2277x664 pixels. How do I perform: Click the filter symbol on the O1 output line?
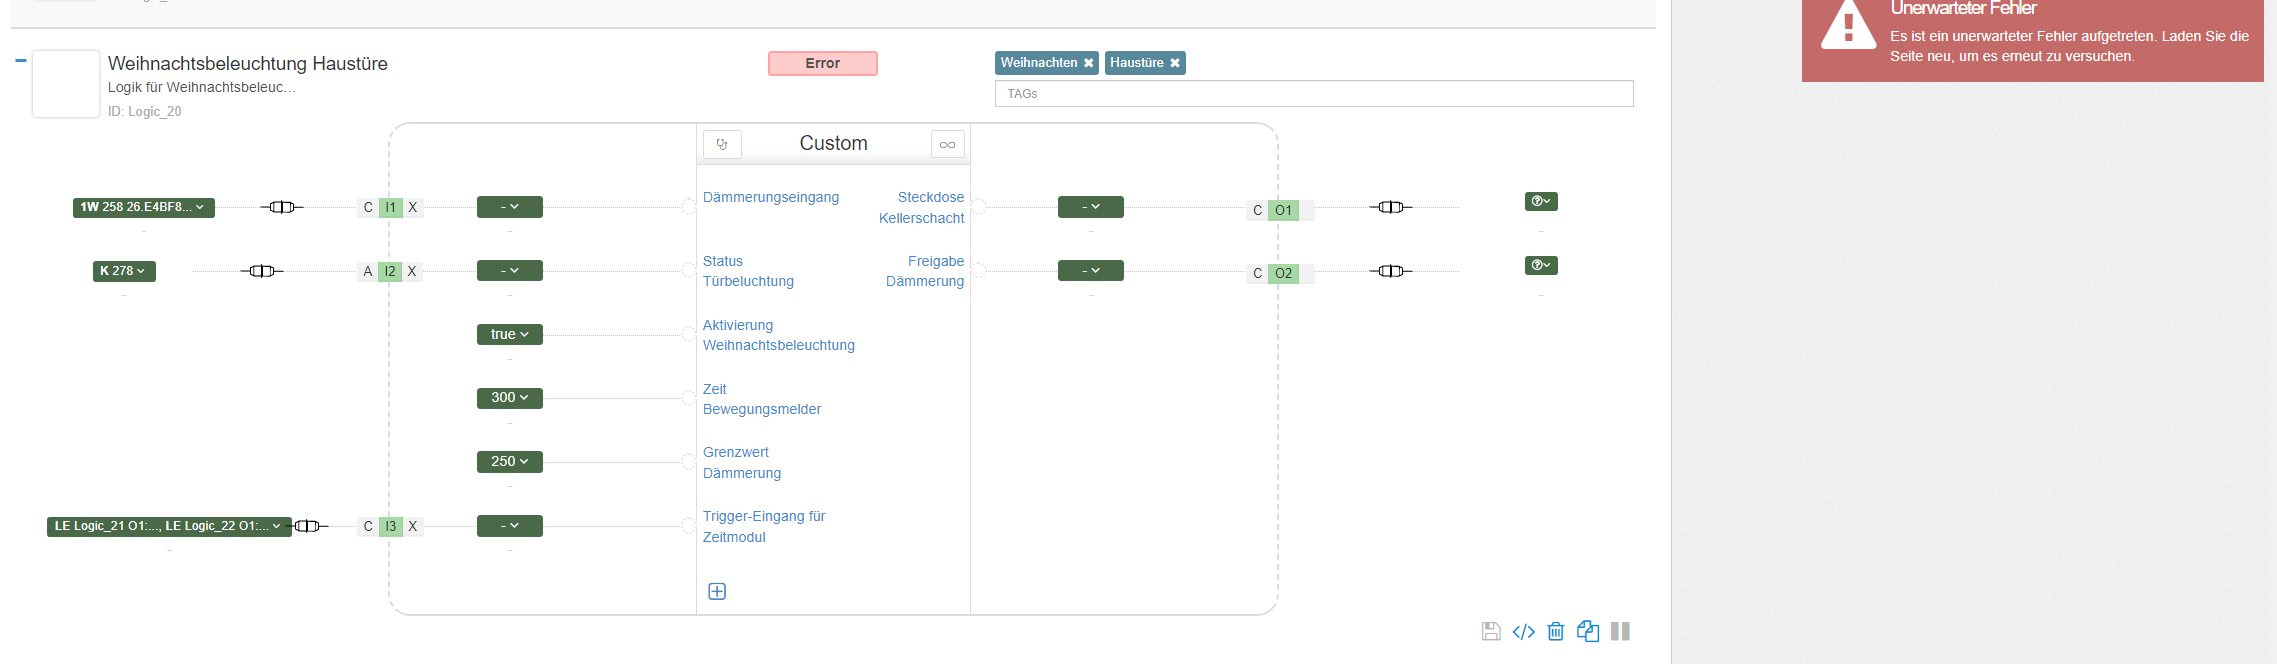tap(1391, 207)
